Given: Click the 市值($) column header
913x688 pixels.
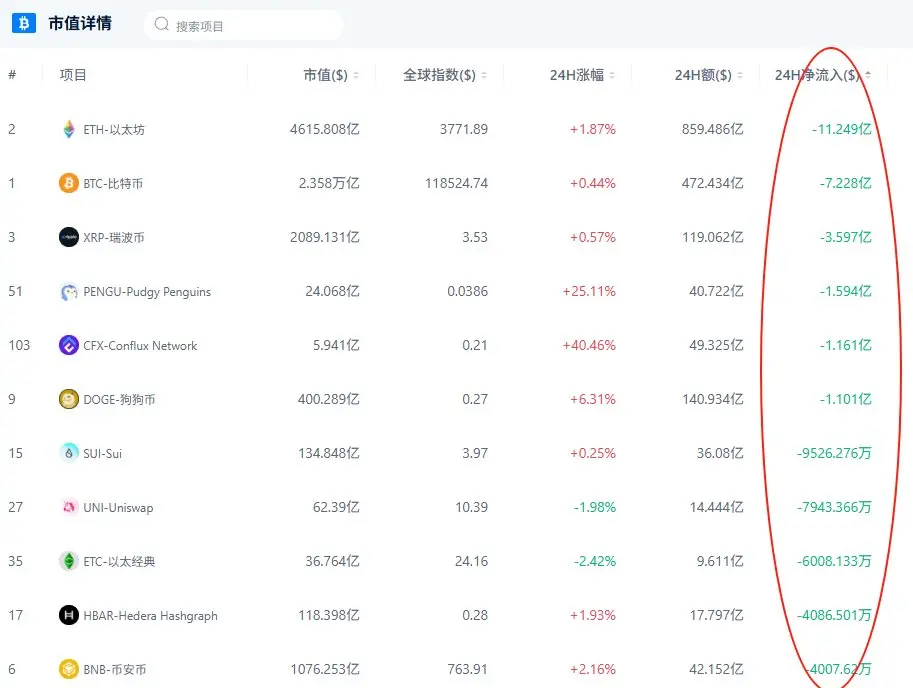Looking at the screenshot, I should click(x=325, y=75).
